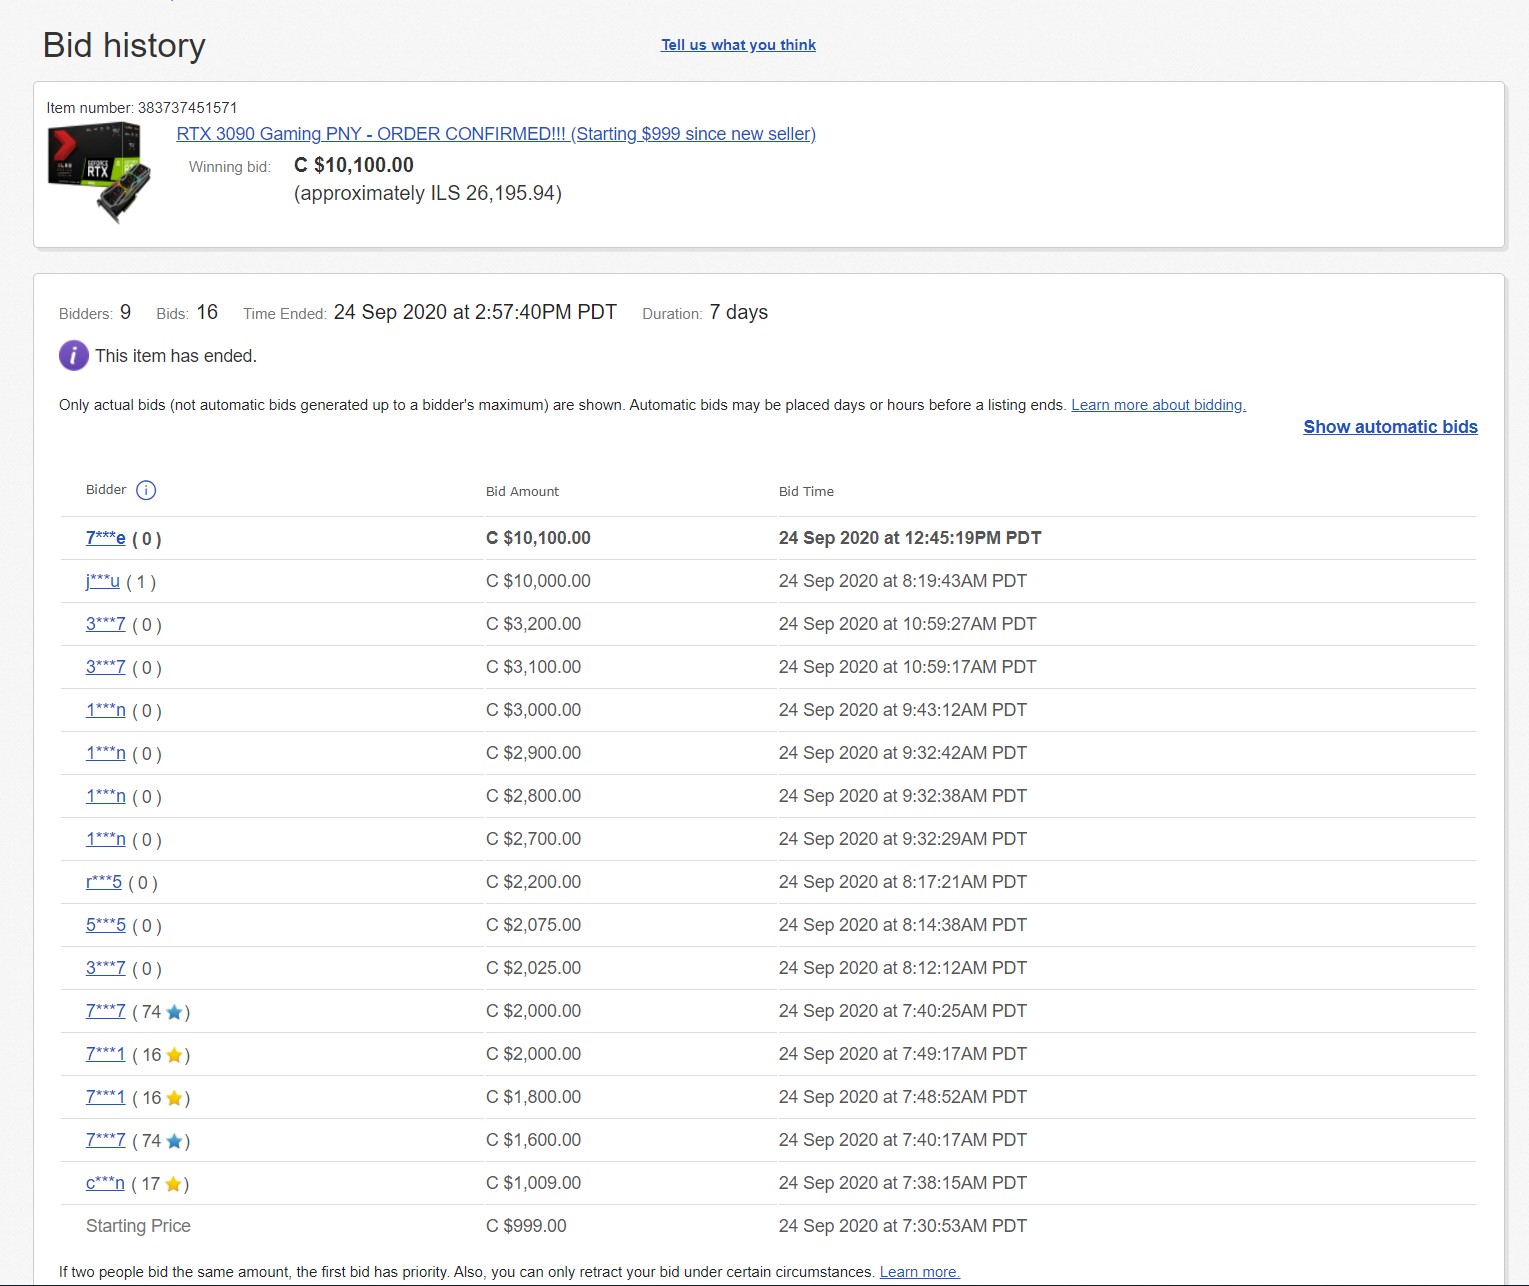Click the item number 383737451571
The height and width of the screenshot is (1286, 1529).
pos(188,108)
